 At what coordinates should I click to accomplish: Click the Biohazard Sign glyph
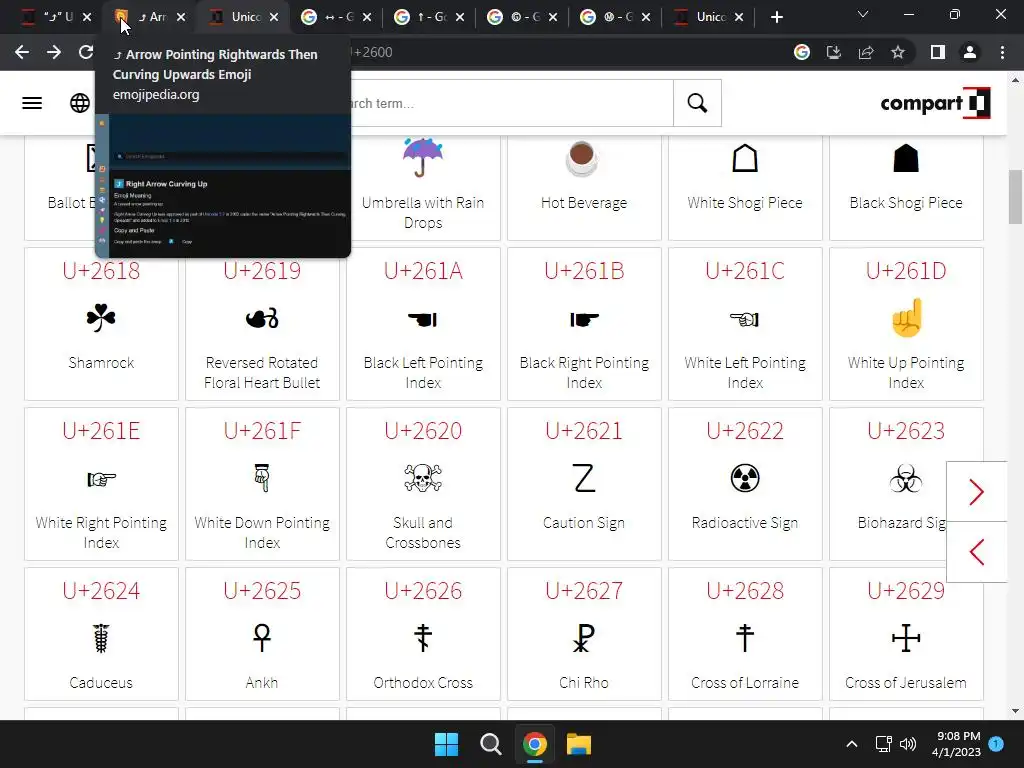(x=906, y=478)
